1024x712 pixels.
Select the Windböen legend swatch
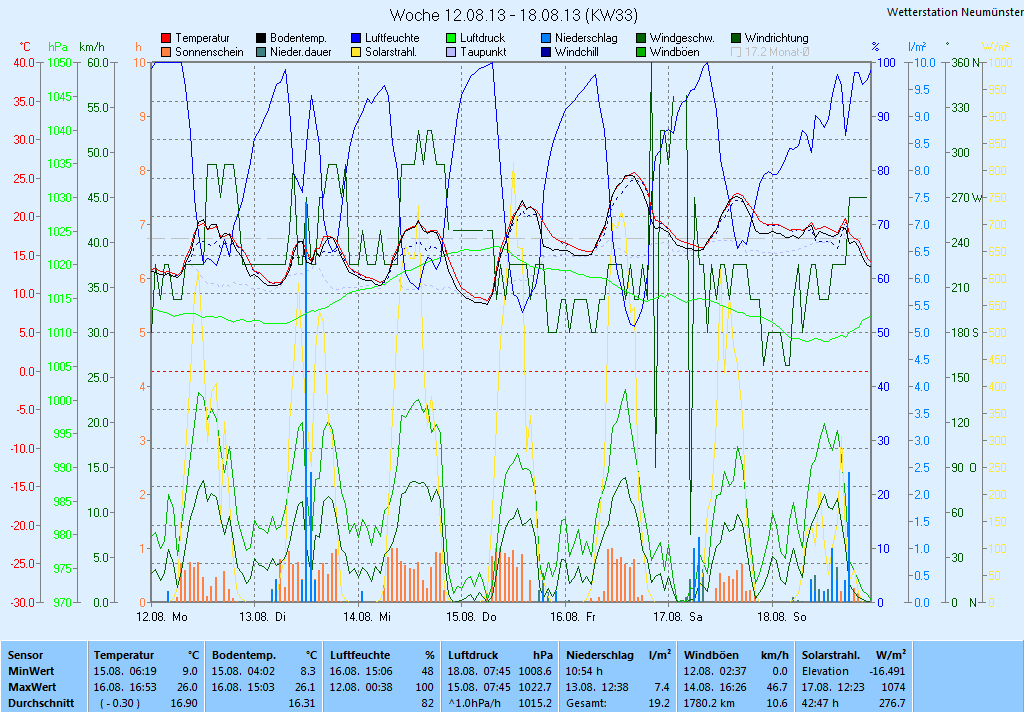[641, 52]
